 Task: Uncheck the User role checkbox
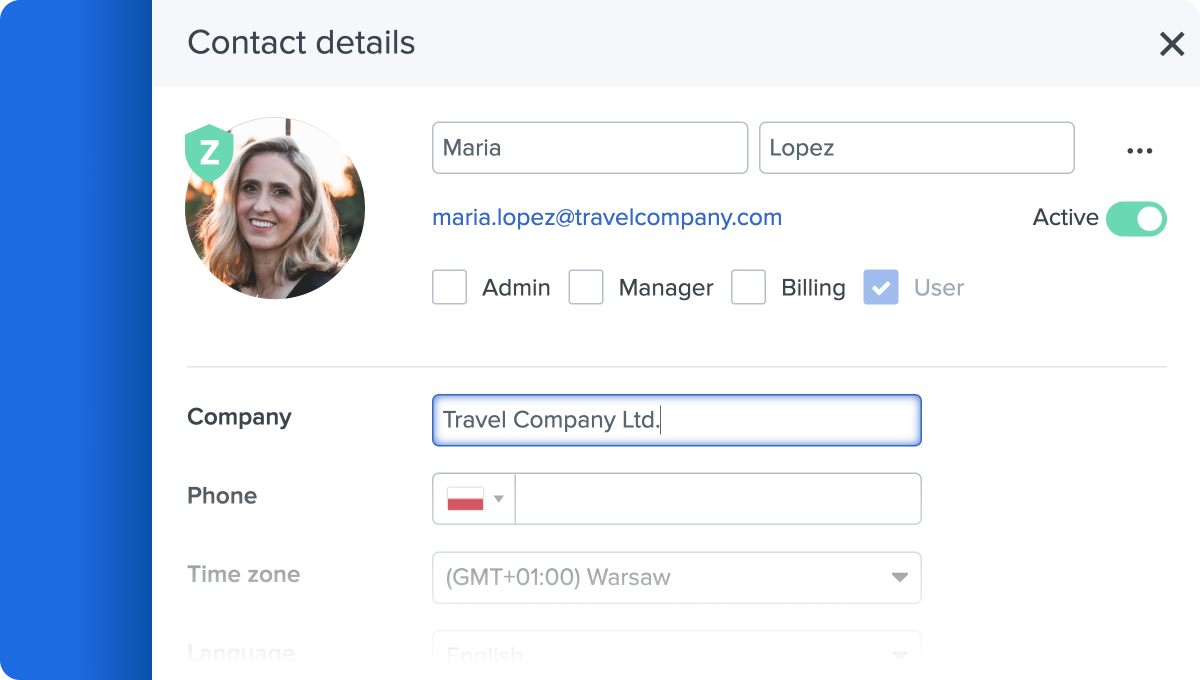point(881,288)
